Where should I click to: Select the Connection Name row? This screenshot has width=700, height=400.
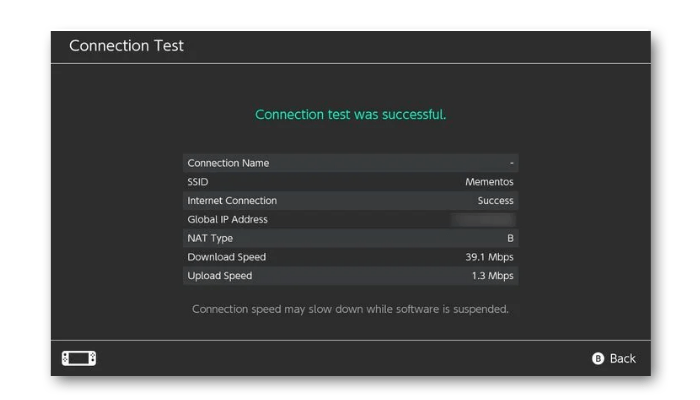tap(350, 163)
